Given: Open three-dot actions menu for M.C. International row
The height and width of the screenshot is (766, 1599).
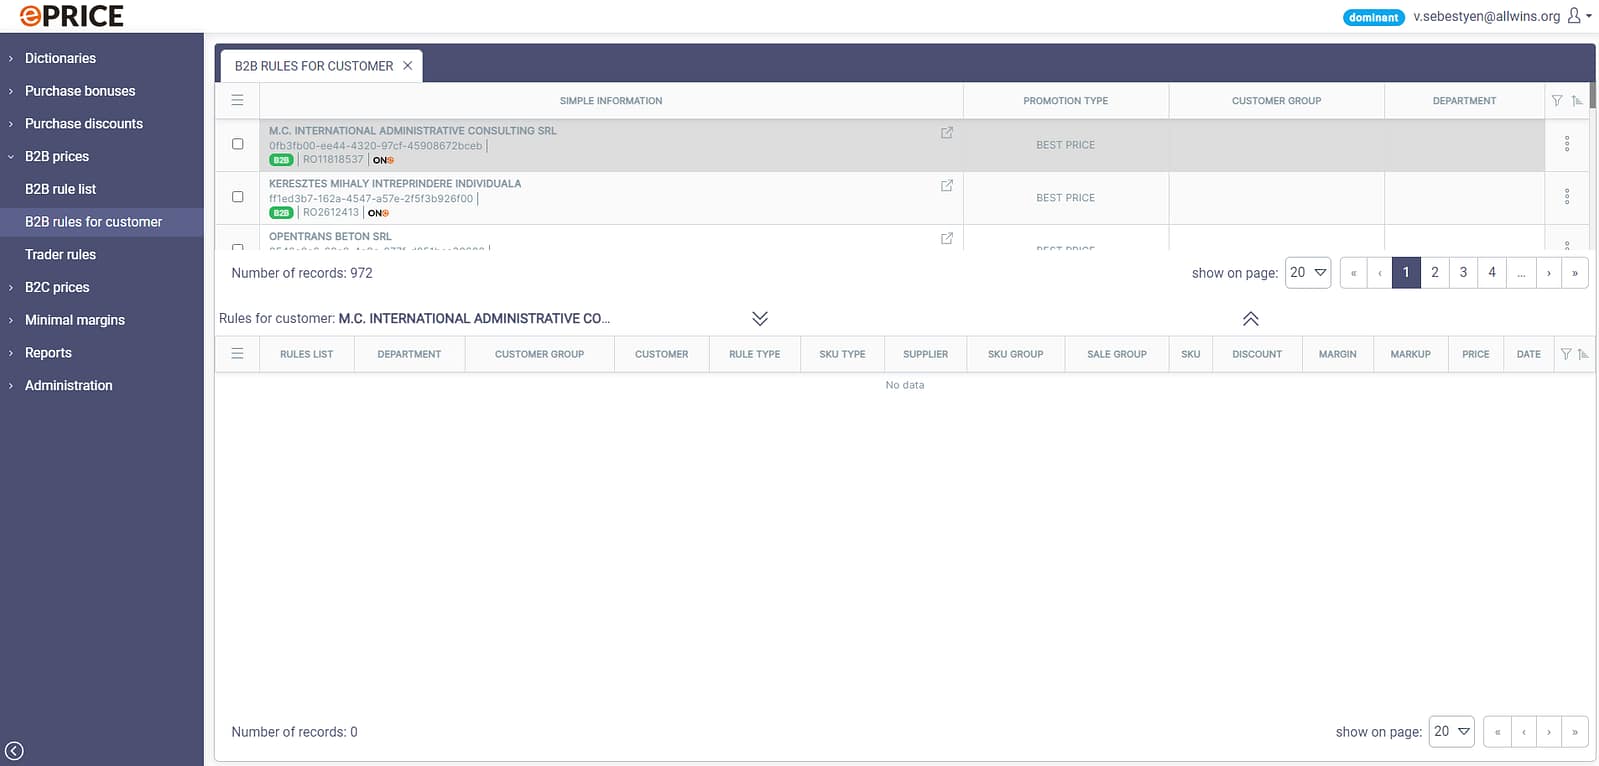Looking at the screenshot, I should [1566, 144].
